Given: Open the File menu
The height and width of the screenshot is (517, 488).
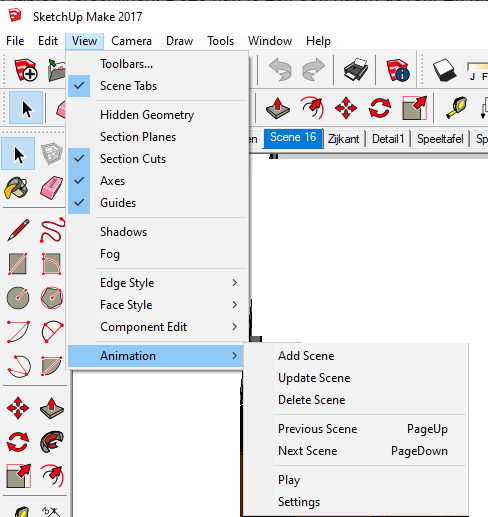Looking at the screenshot, I should click(x=15, y=41).
